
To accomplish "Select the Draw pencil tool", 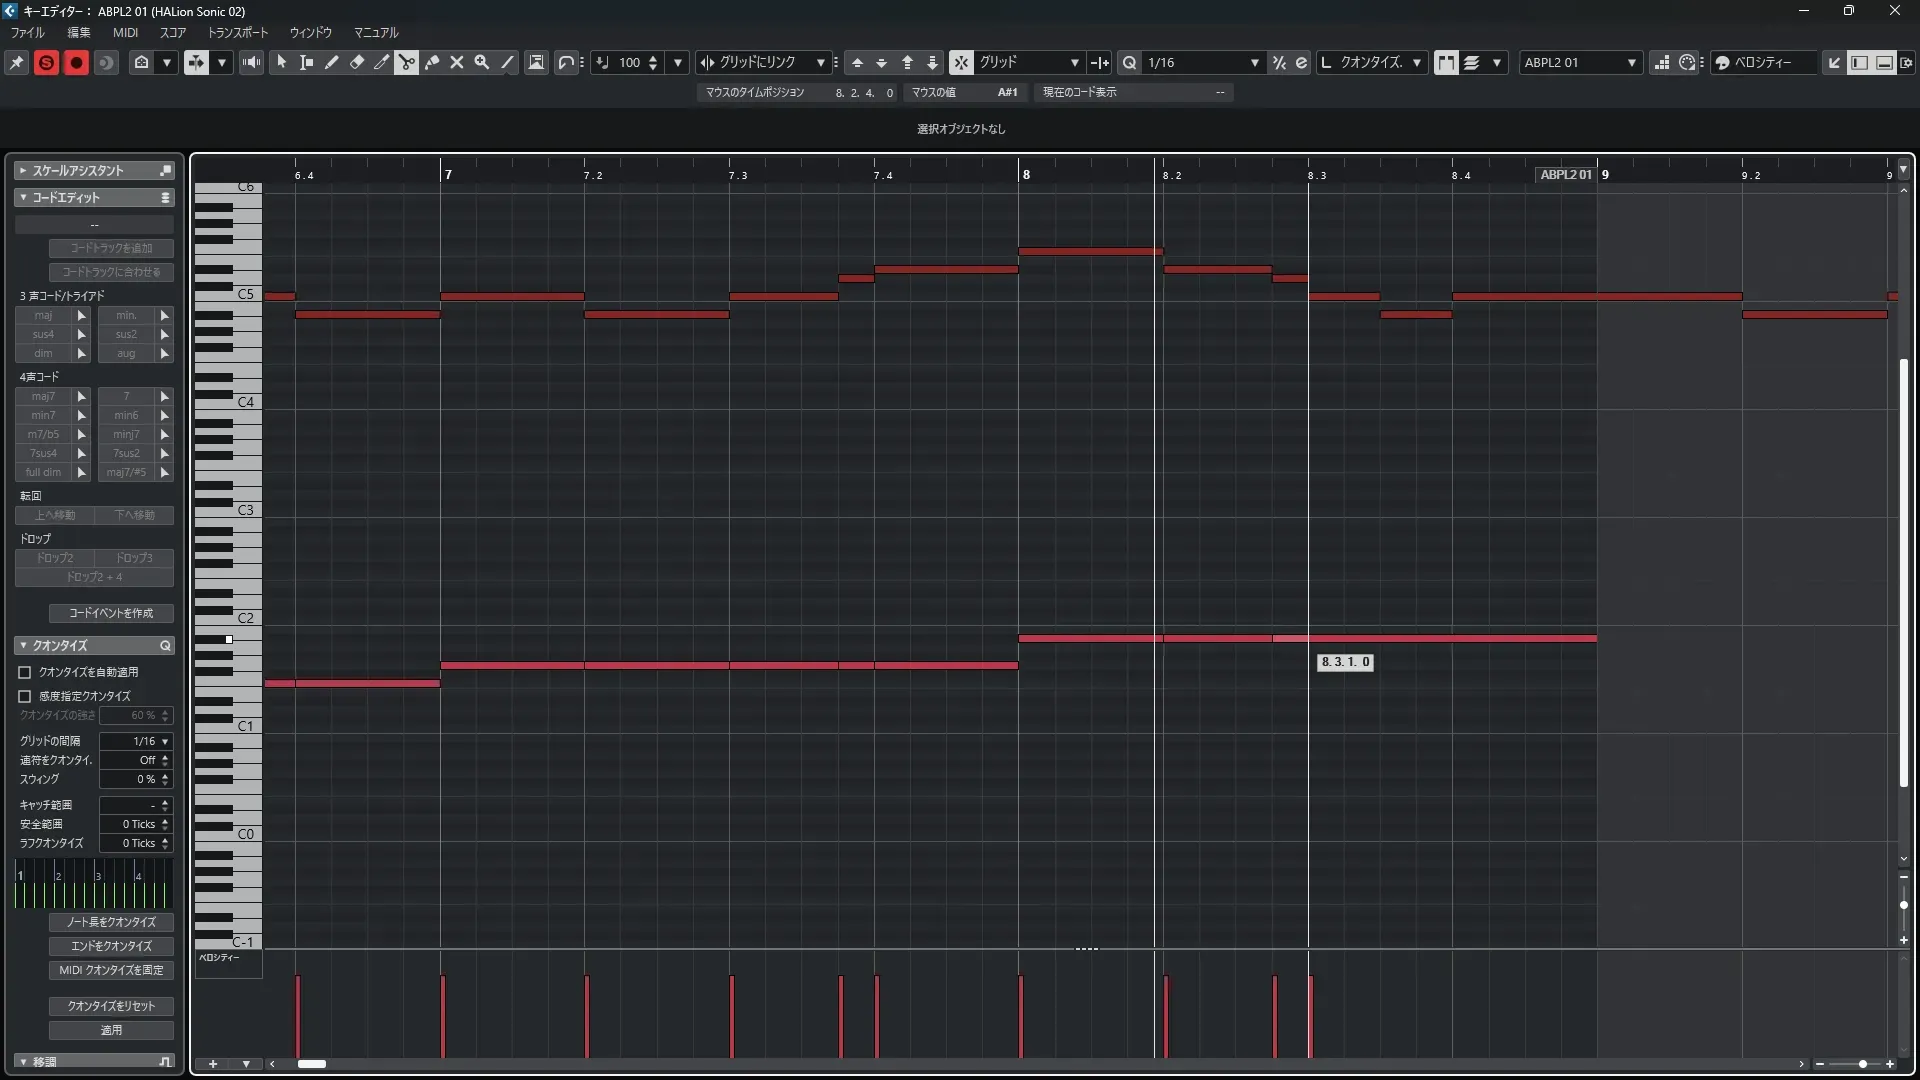I will point(332,62).
